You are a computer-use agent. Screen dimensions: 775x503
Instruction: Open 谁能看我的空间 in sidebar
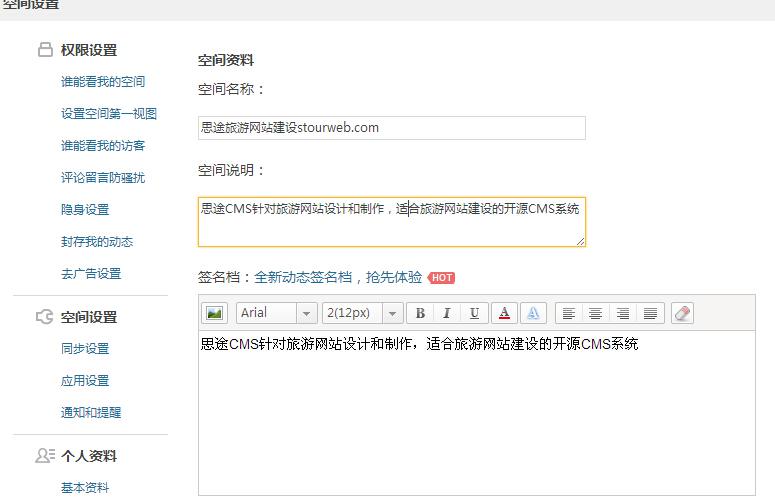(x=103, y=82)
